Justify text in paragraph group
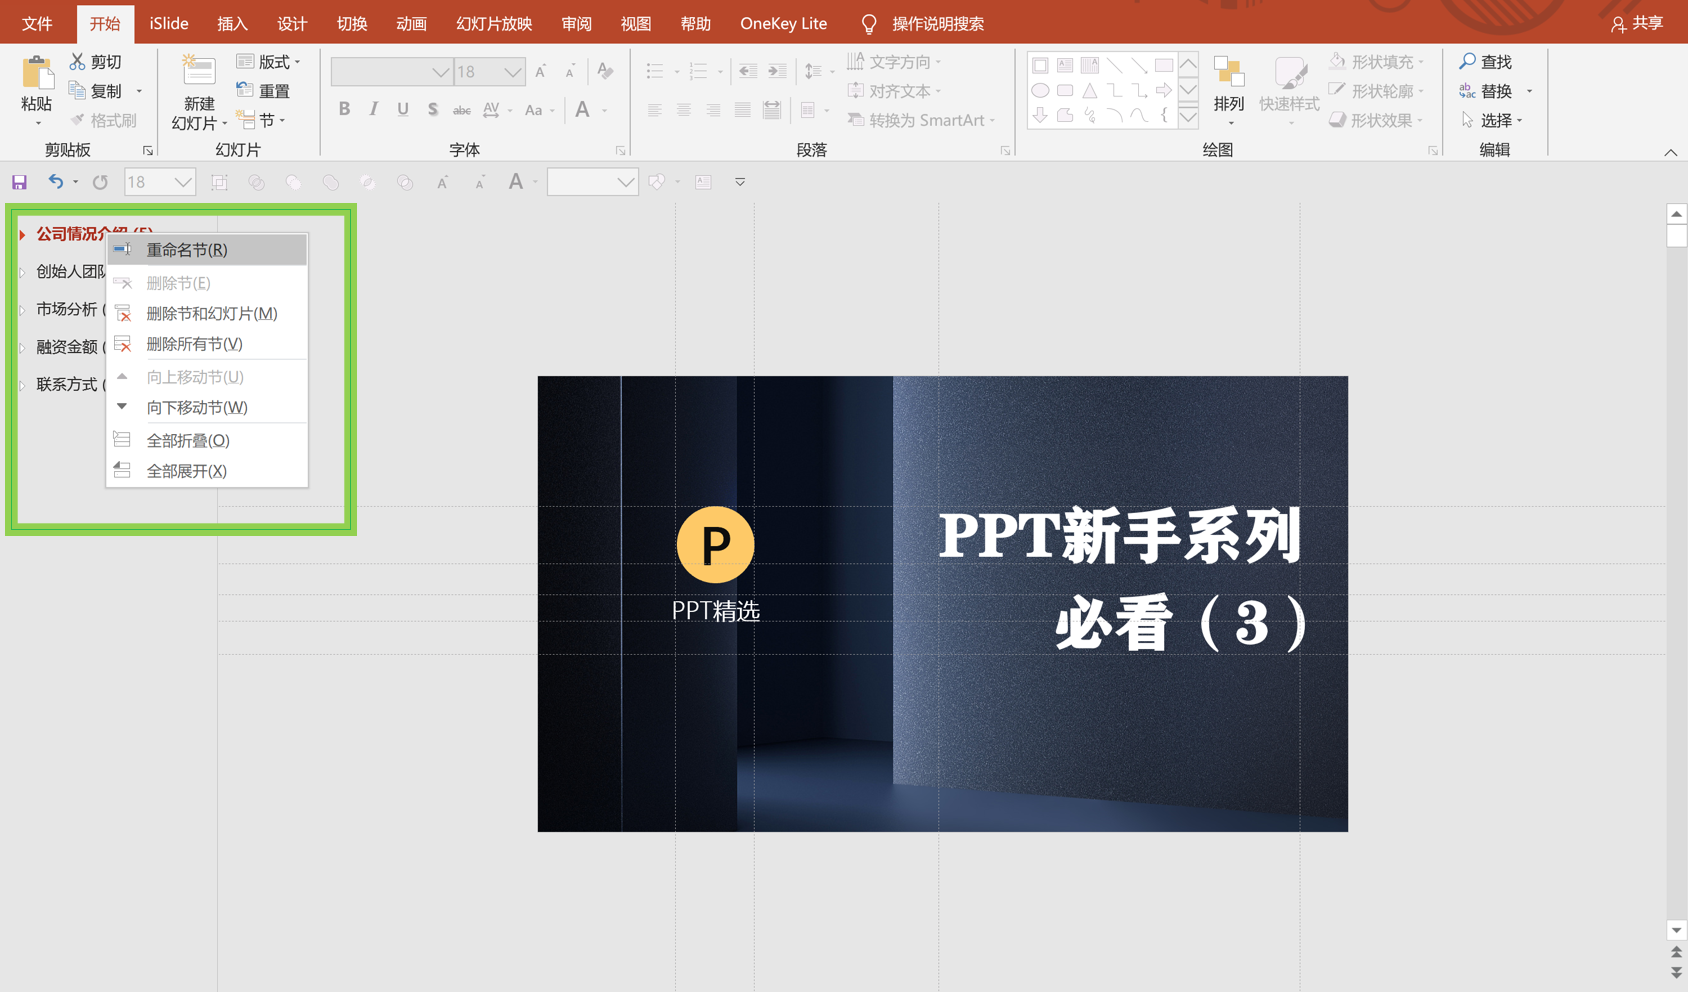This screenshot has height=992, width=1688. coord(742,110)
